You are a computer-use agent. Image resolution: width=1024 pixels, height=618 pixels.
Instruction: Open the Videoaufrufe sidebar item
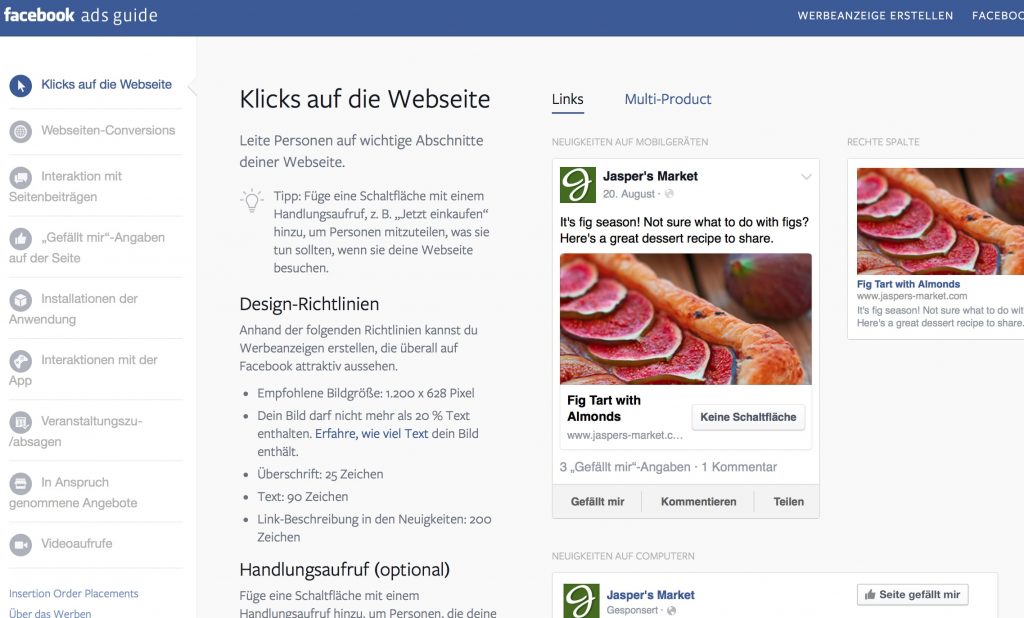[76, 544]
